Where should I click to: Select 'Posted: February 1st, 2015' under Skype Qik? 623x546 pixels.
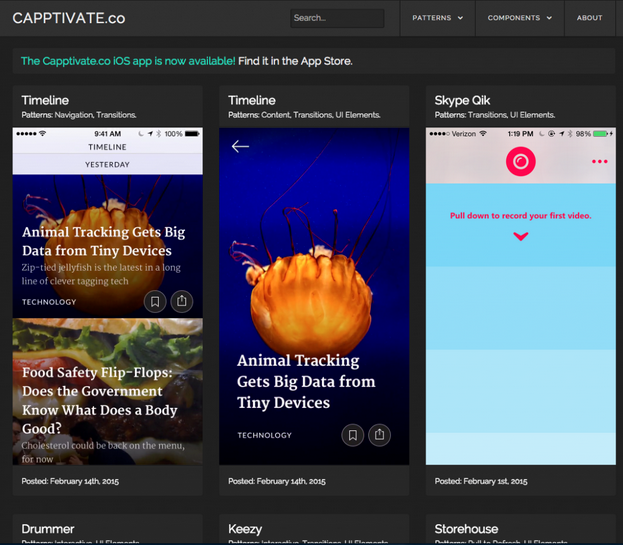(x=481, y=481)
